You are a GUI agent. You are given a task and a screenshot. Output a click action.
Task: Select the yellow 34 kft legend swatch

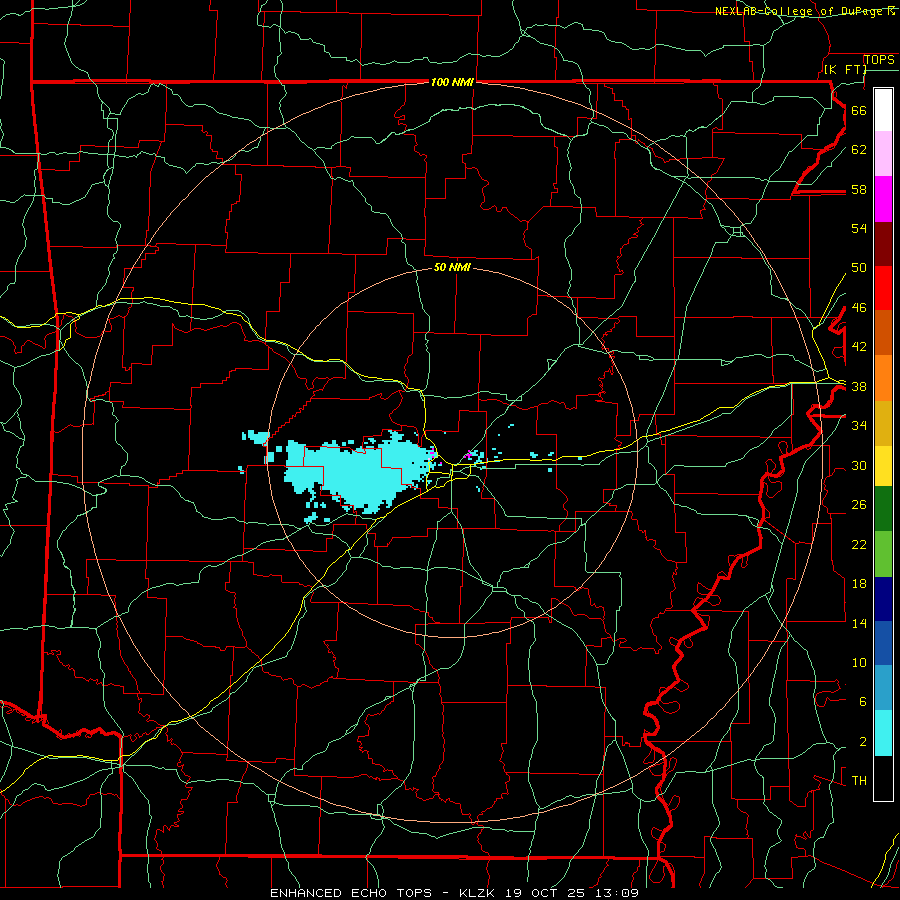tap(883, 466)
